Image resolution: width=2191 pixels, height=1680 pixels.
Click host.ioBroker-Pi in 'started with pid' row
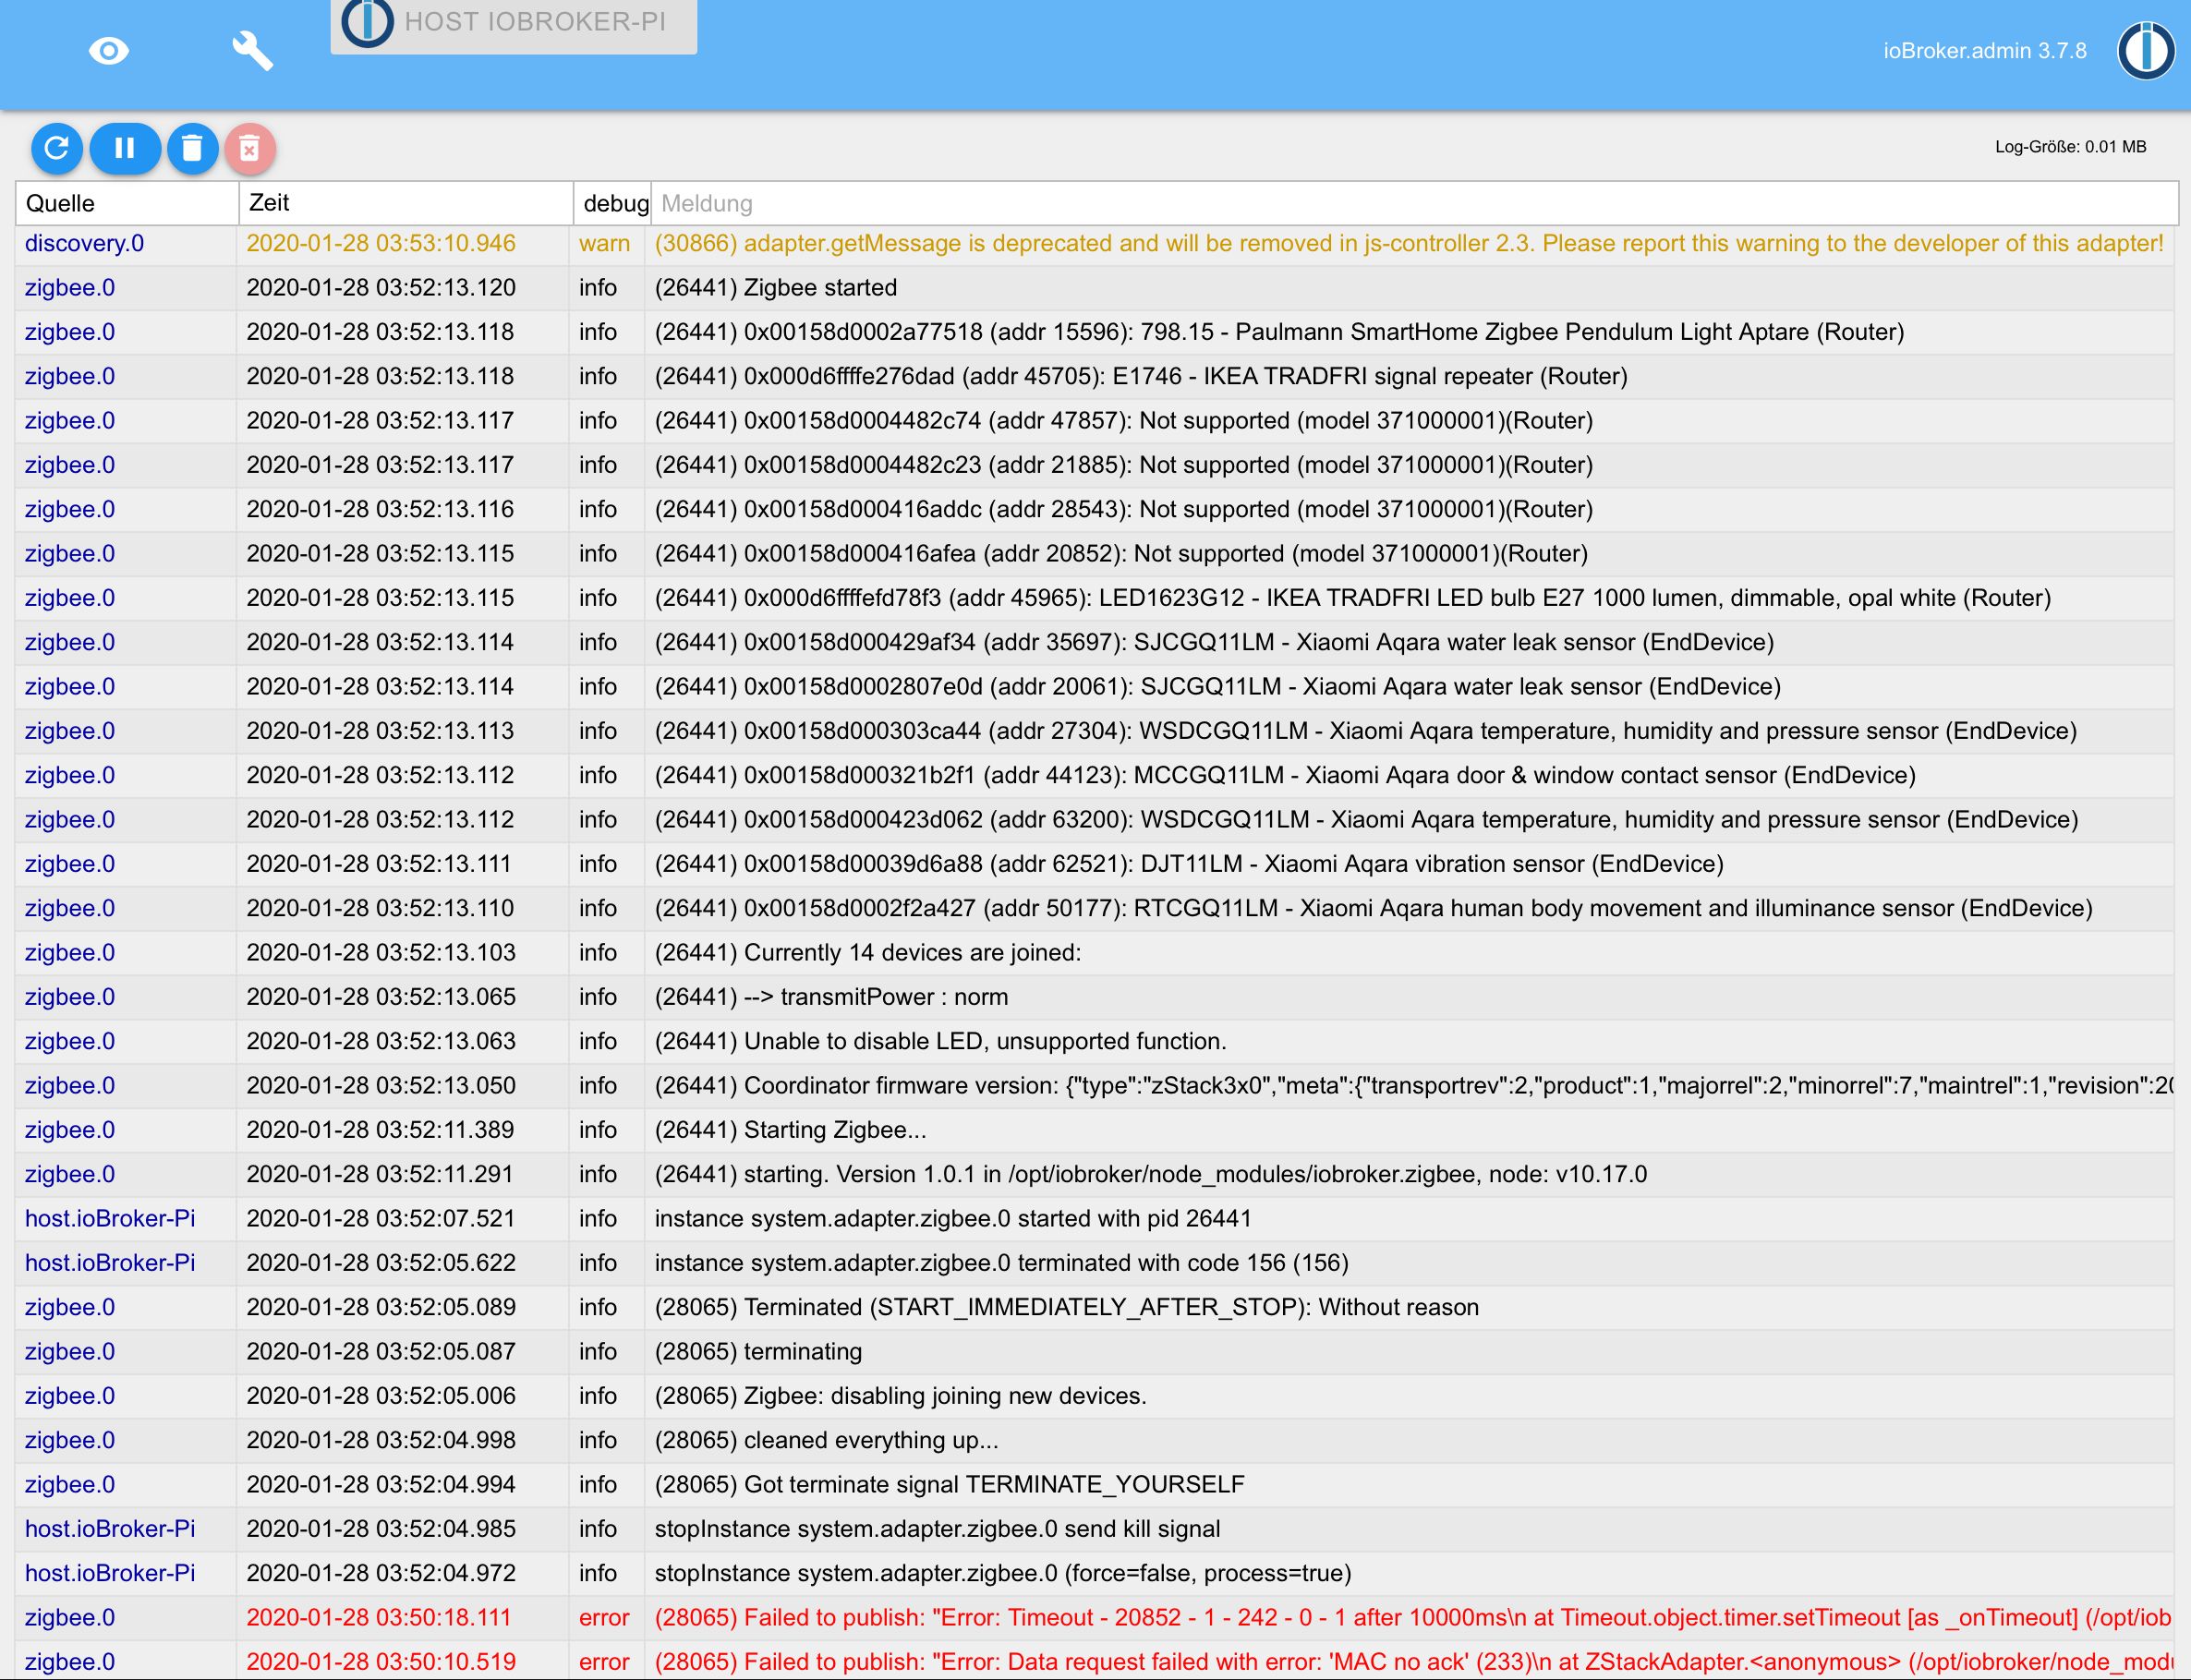click(110, 1218)
